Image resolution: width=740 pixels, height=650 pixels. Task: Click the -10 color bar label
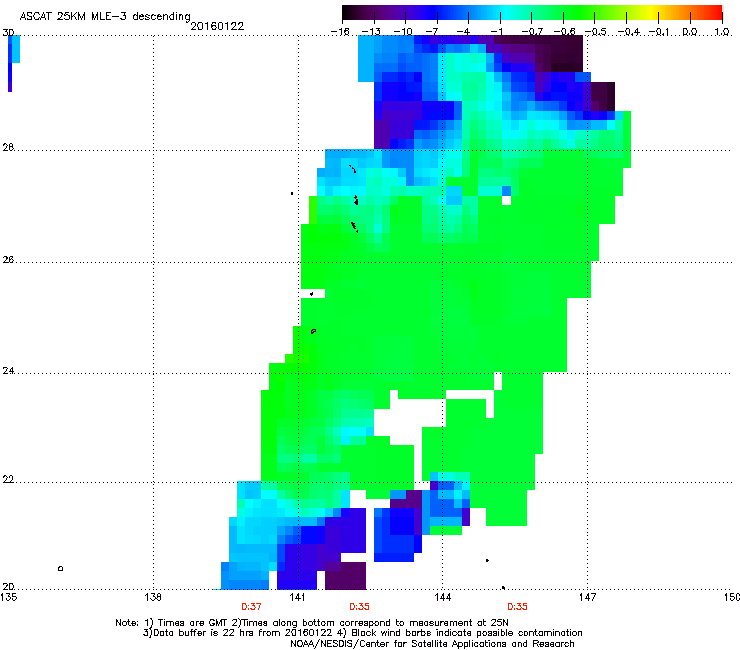[403, 32]
